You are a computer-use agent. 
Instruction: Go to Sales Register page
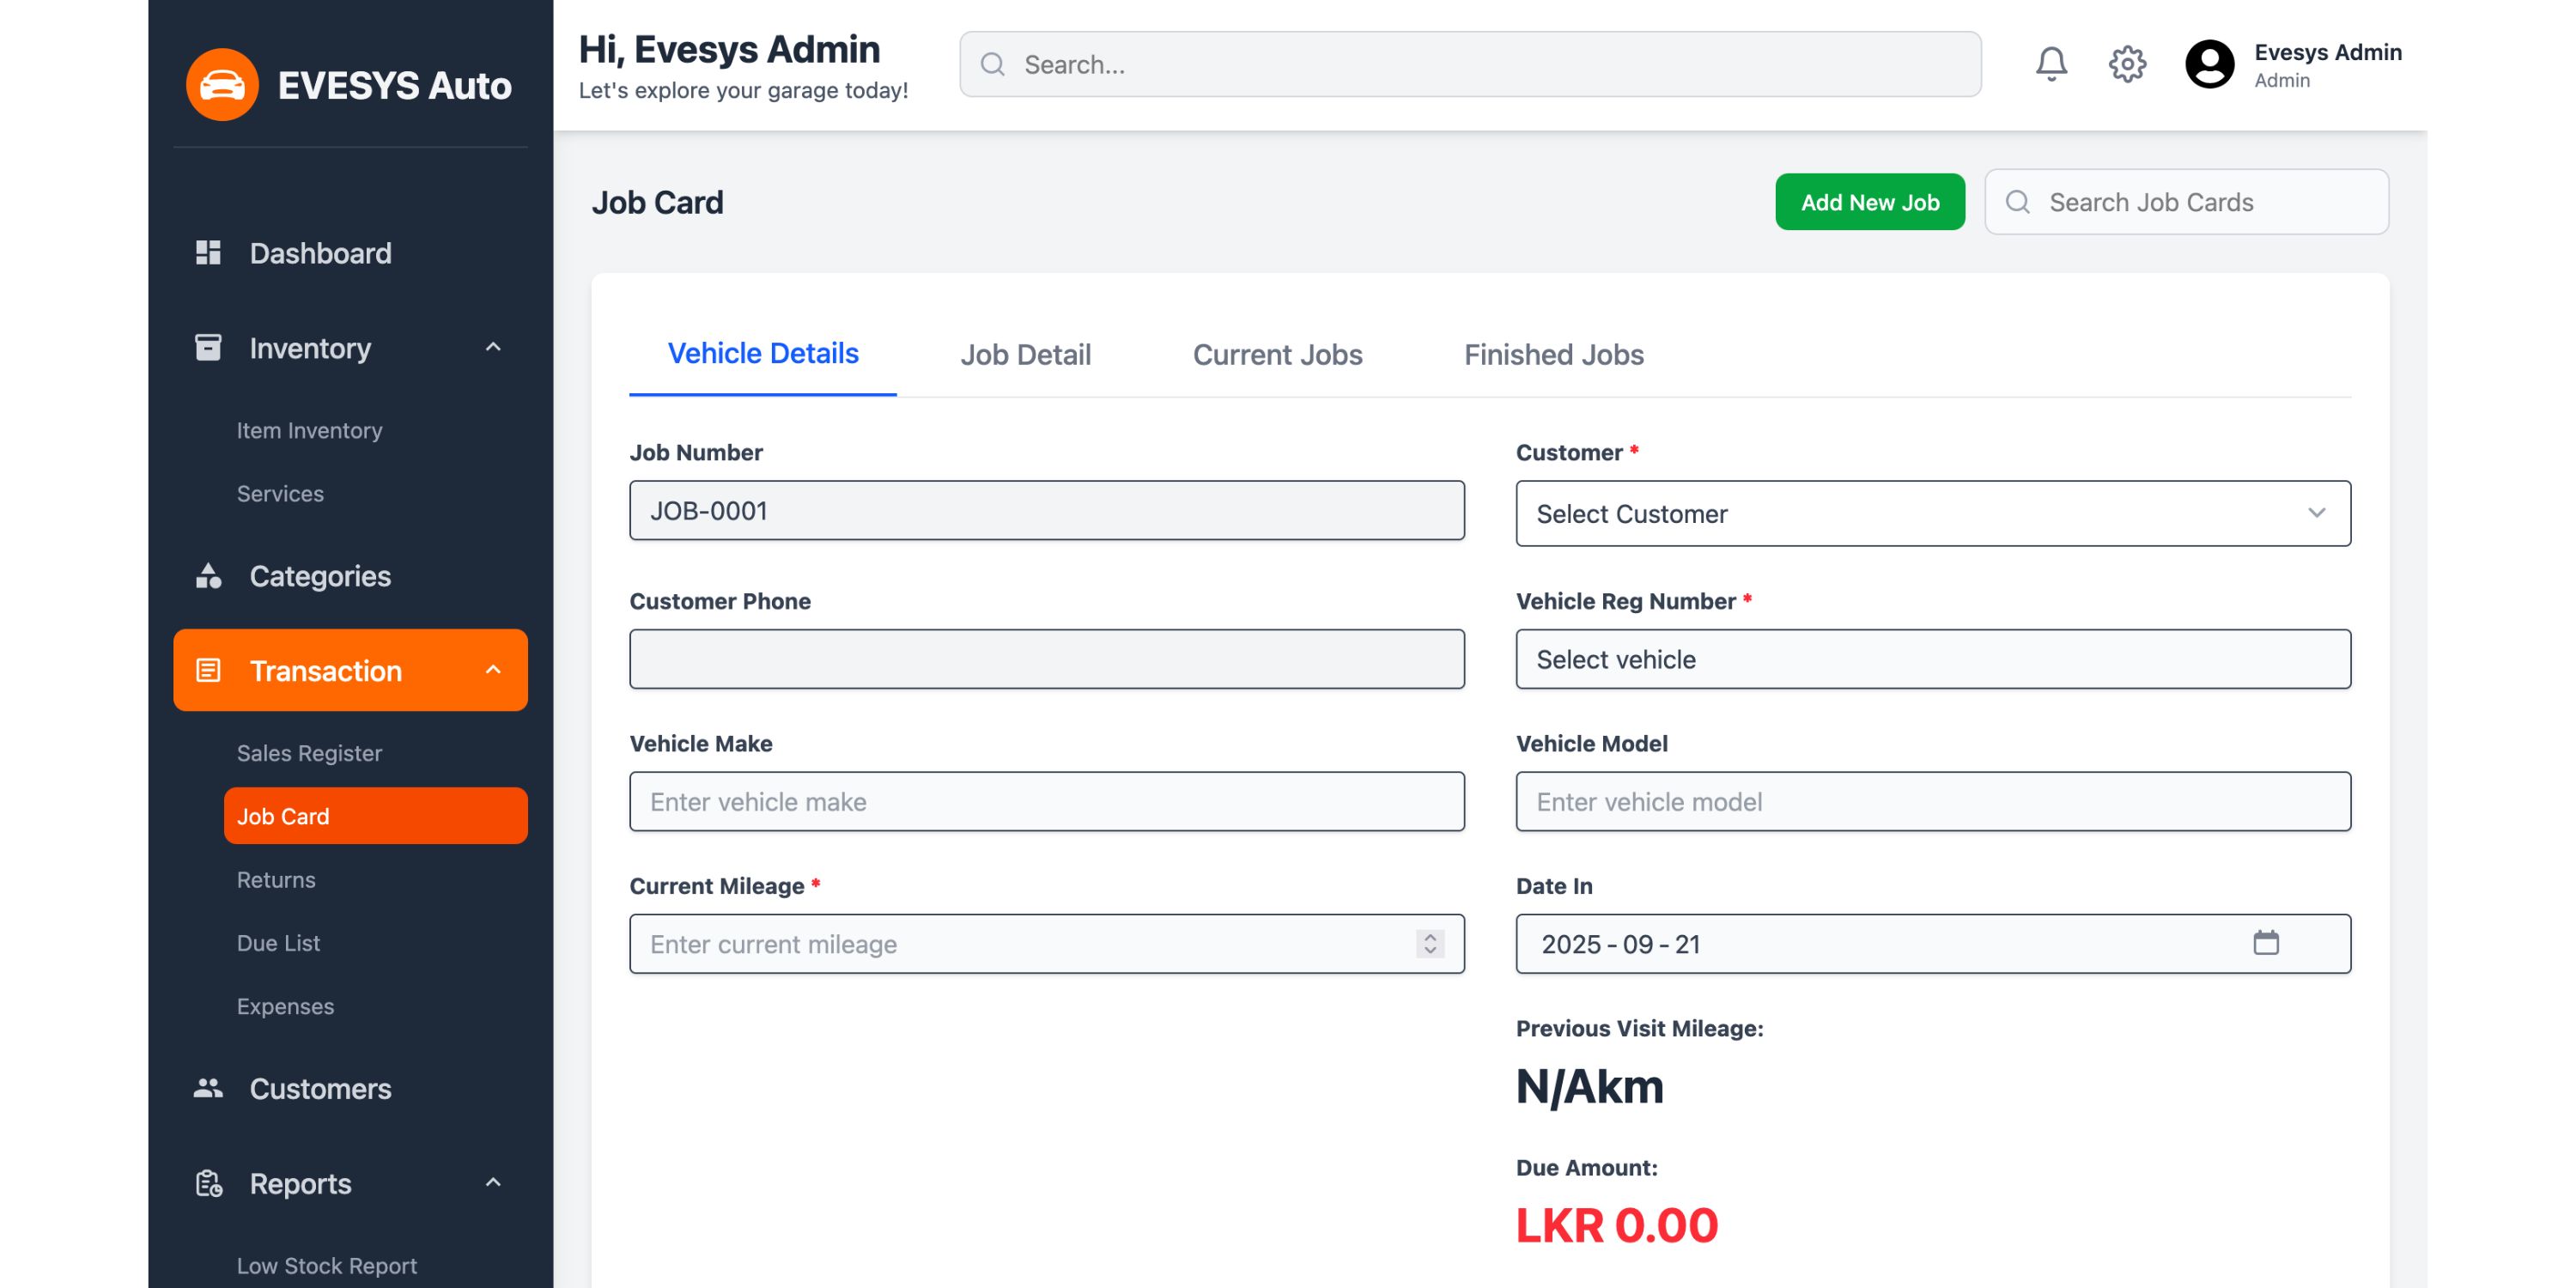pos(309,753)
